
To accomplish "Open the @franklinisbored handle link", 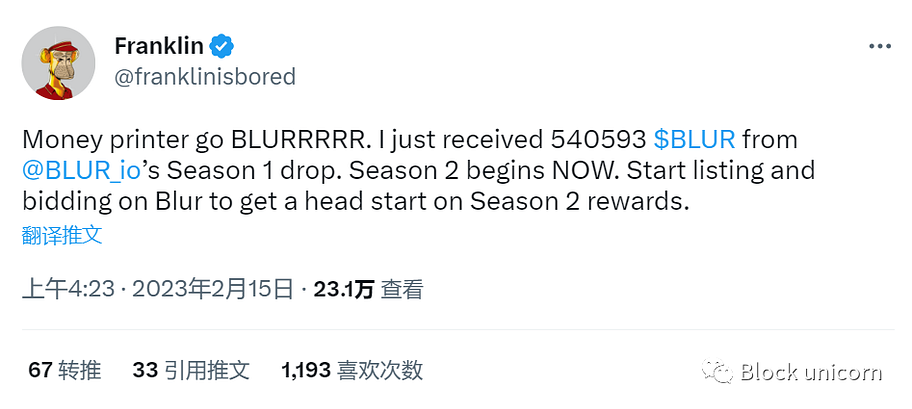I will 205,77.
